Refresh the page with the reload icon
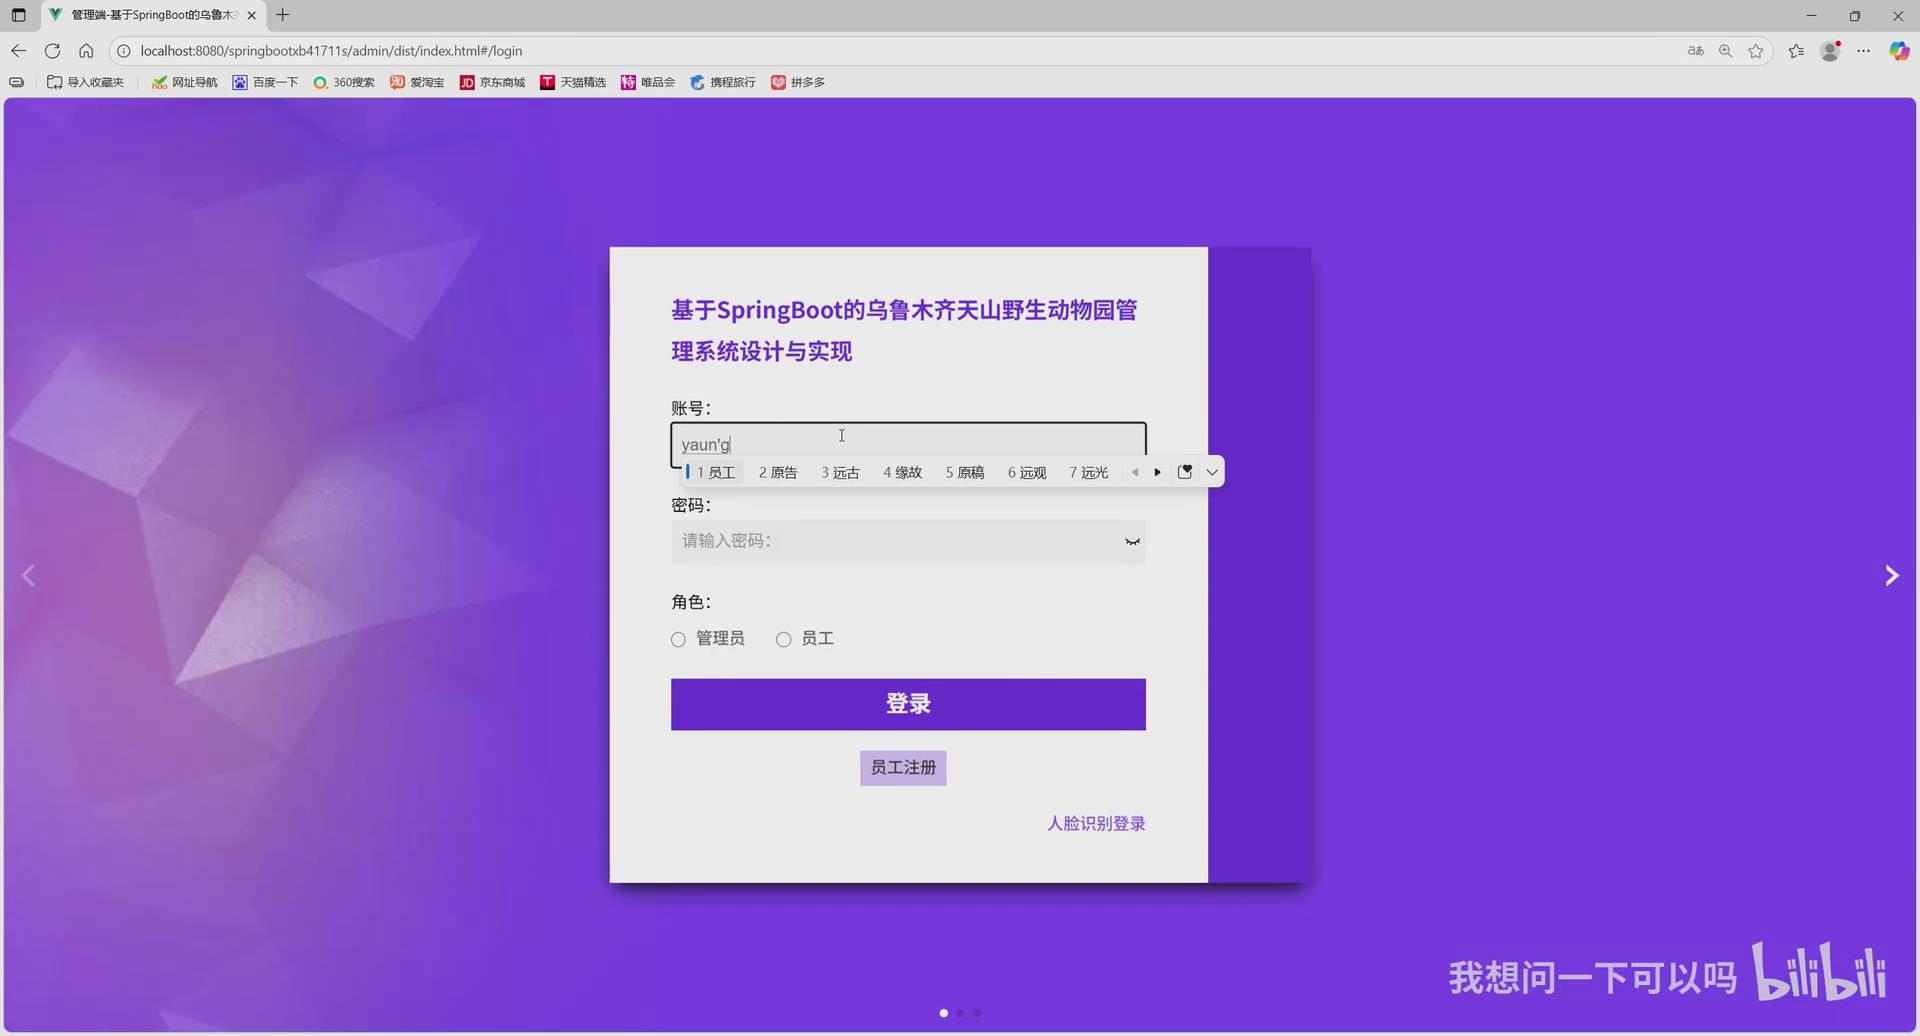1920x1036 pixels. point(52,50)
